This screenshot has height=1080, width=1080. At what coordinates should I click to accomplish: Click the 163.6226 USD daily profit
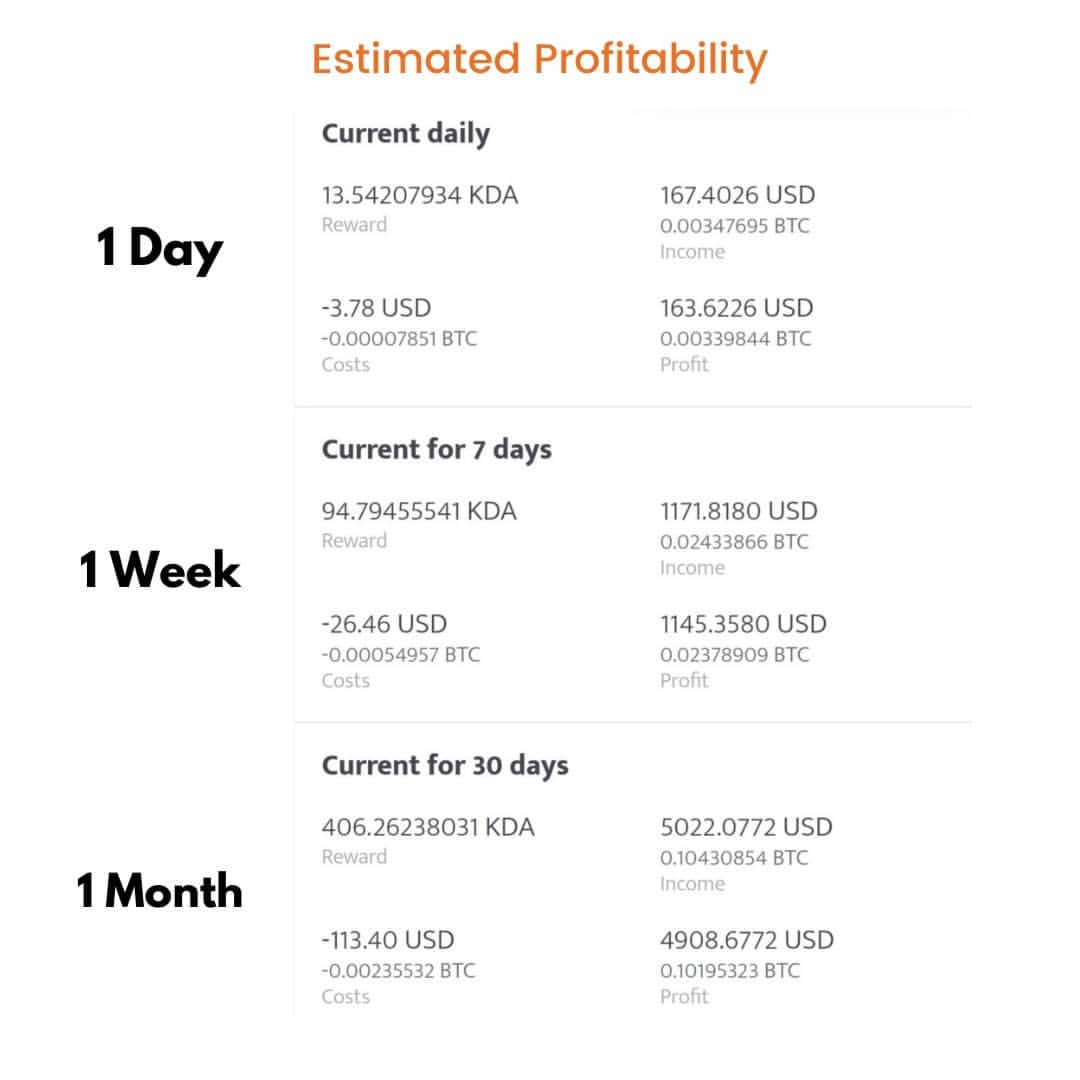pyautogui.click(x=737, y=308)
